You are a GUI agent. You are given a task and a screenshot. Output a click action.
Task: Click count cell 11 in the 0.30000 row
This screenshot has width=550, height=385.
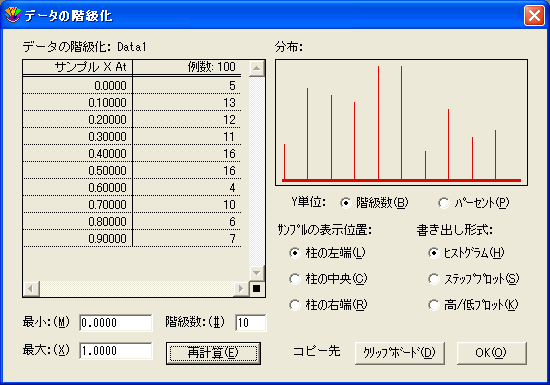click(187, 136)
